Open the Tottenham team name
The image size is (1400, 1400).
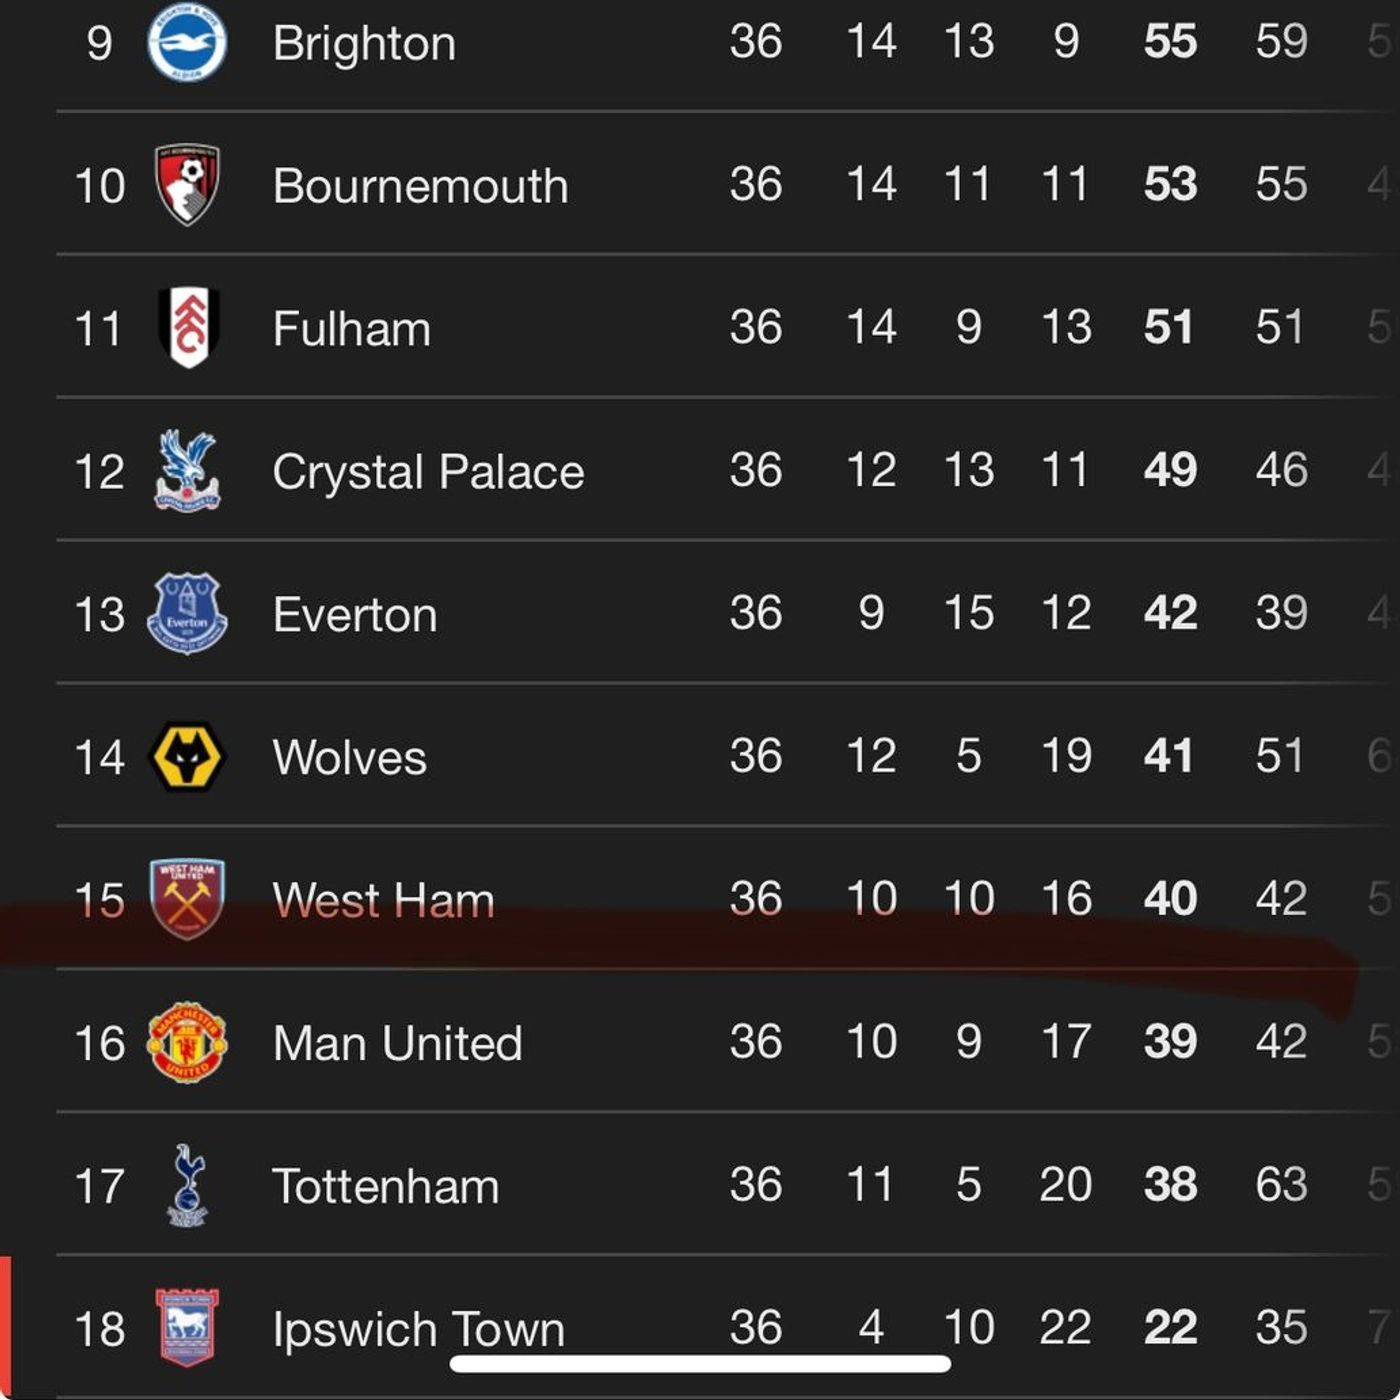385,1187
